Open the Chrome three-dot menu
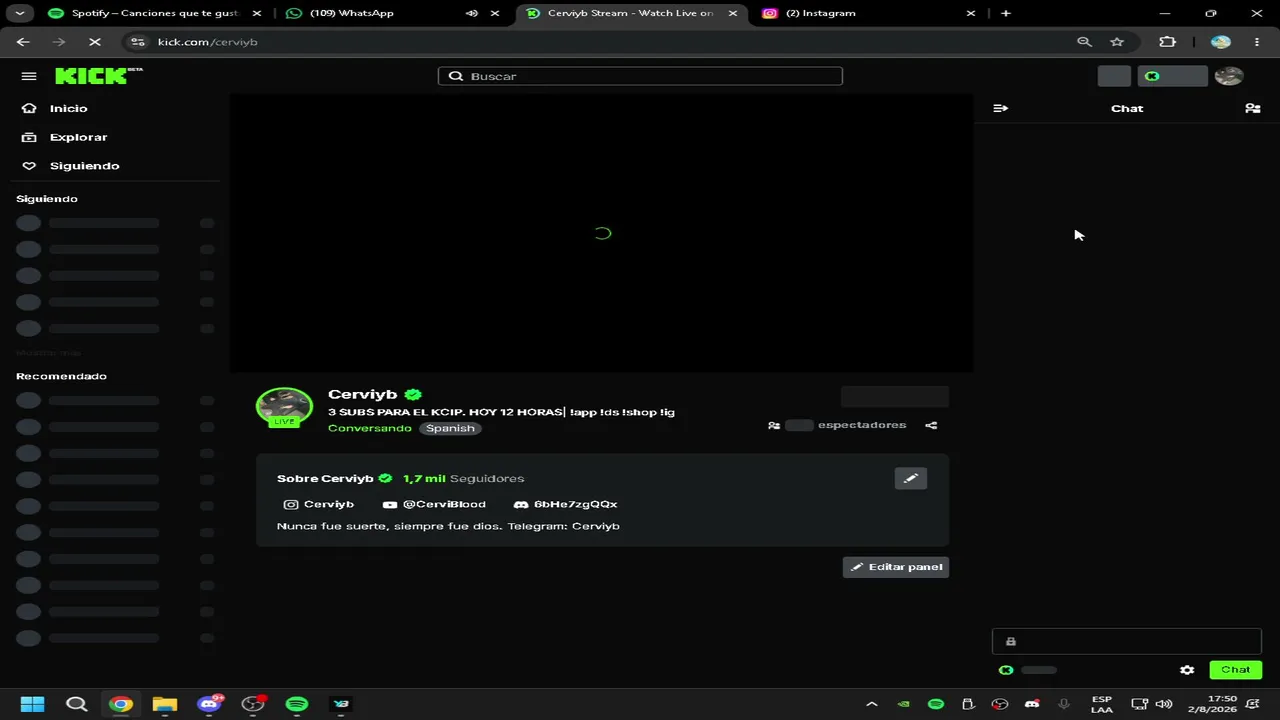This screenshot has width=1280, height=720. [1255, 42]
